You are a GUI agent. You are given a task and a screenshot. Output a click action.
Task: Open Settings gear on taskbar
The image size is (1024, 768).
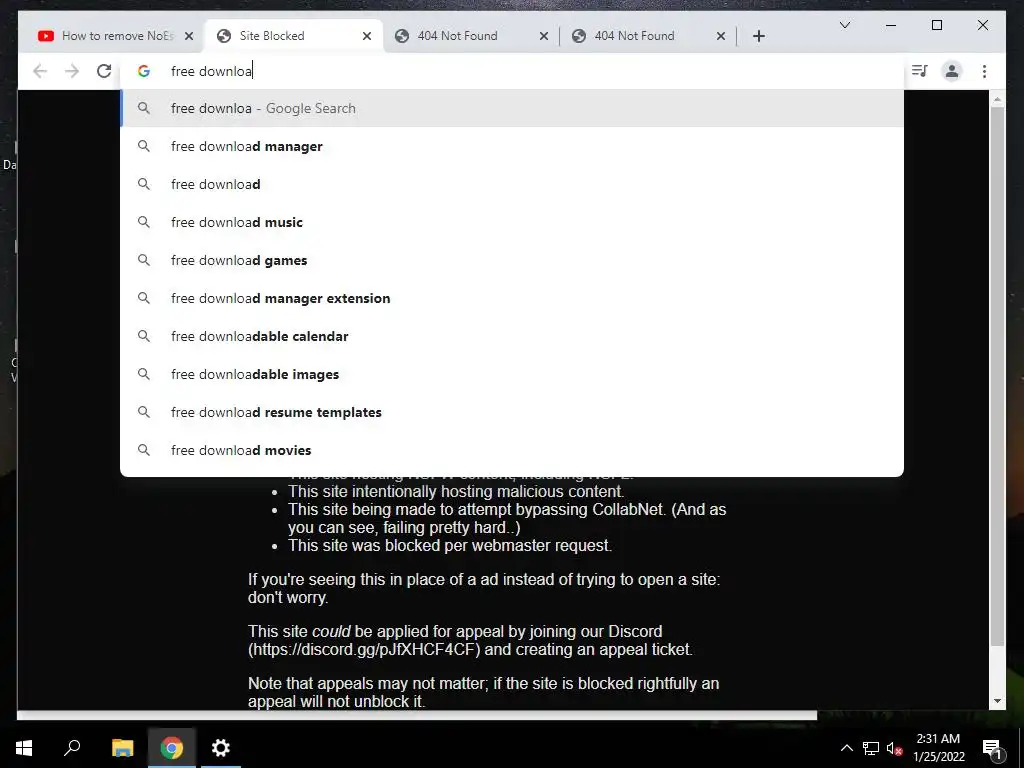[220, 748]
